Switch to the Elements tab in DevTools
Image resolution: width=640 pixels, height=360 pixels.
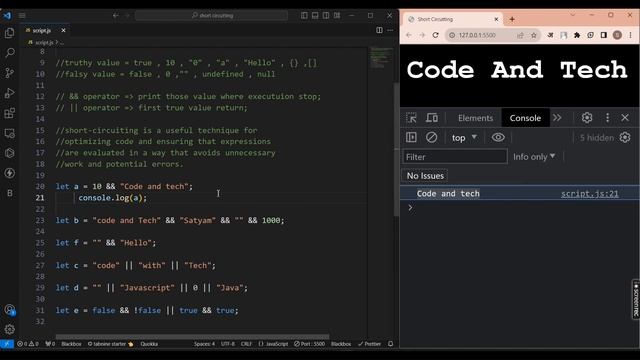click(x=476, y=118)
